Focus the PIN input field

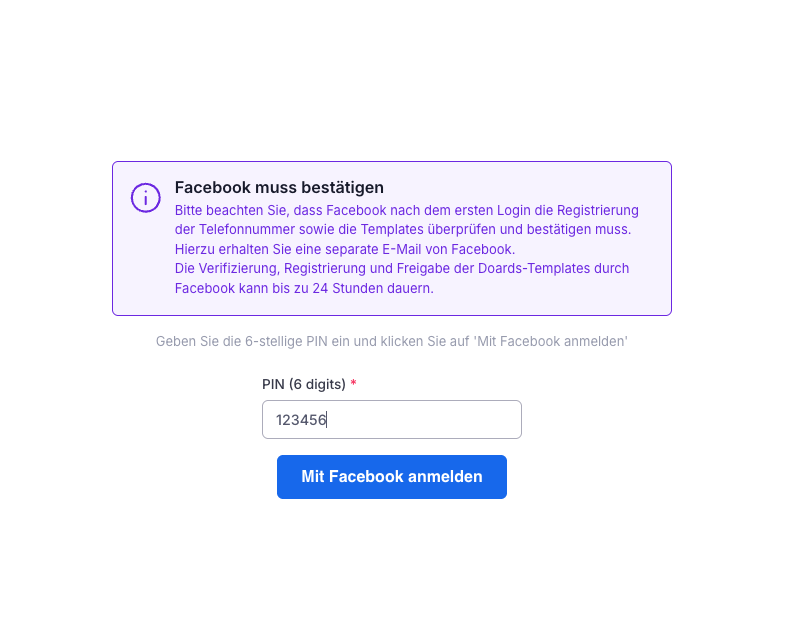(x=391, y=419)
